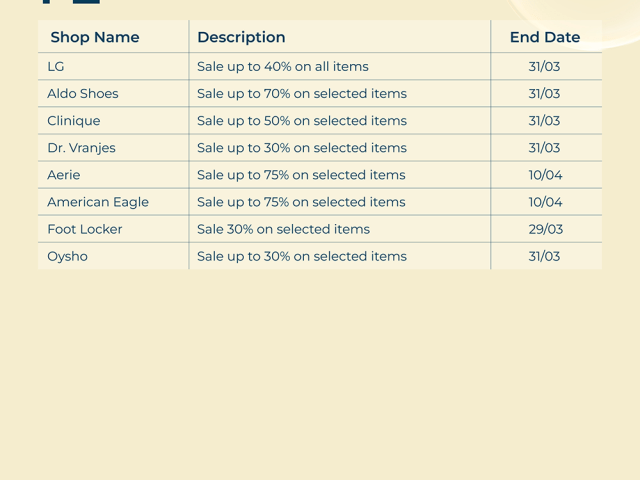Select the Aldo Shoes shop cell
Image resolution: width=640 pixels, height=480 pixels.
(x=83, y=94)
